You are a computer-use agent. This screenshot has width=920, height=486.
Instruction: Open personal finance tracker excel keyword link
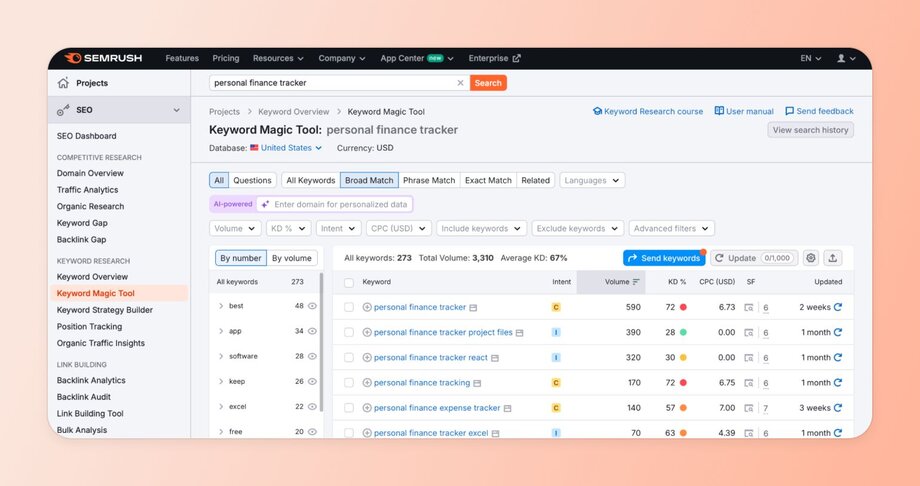click(x=431, y=433)
